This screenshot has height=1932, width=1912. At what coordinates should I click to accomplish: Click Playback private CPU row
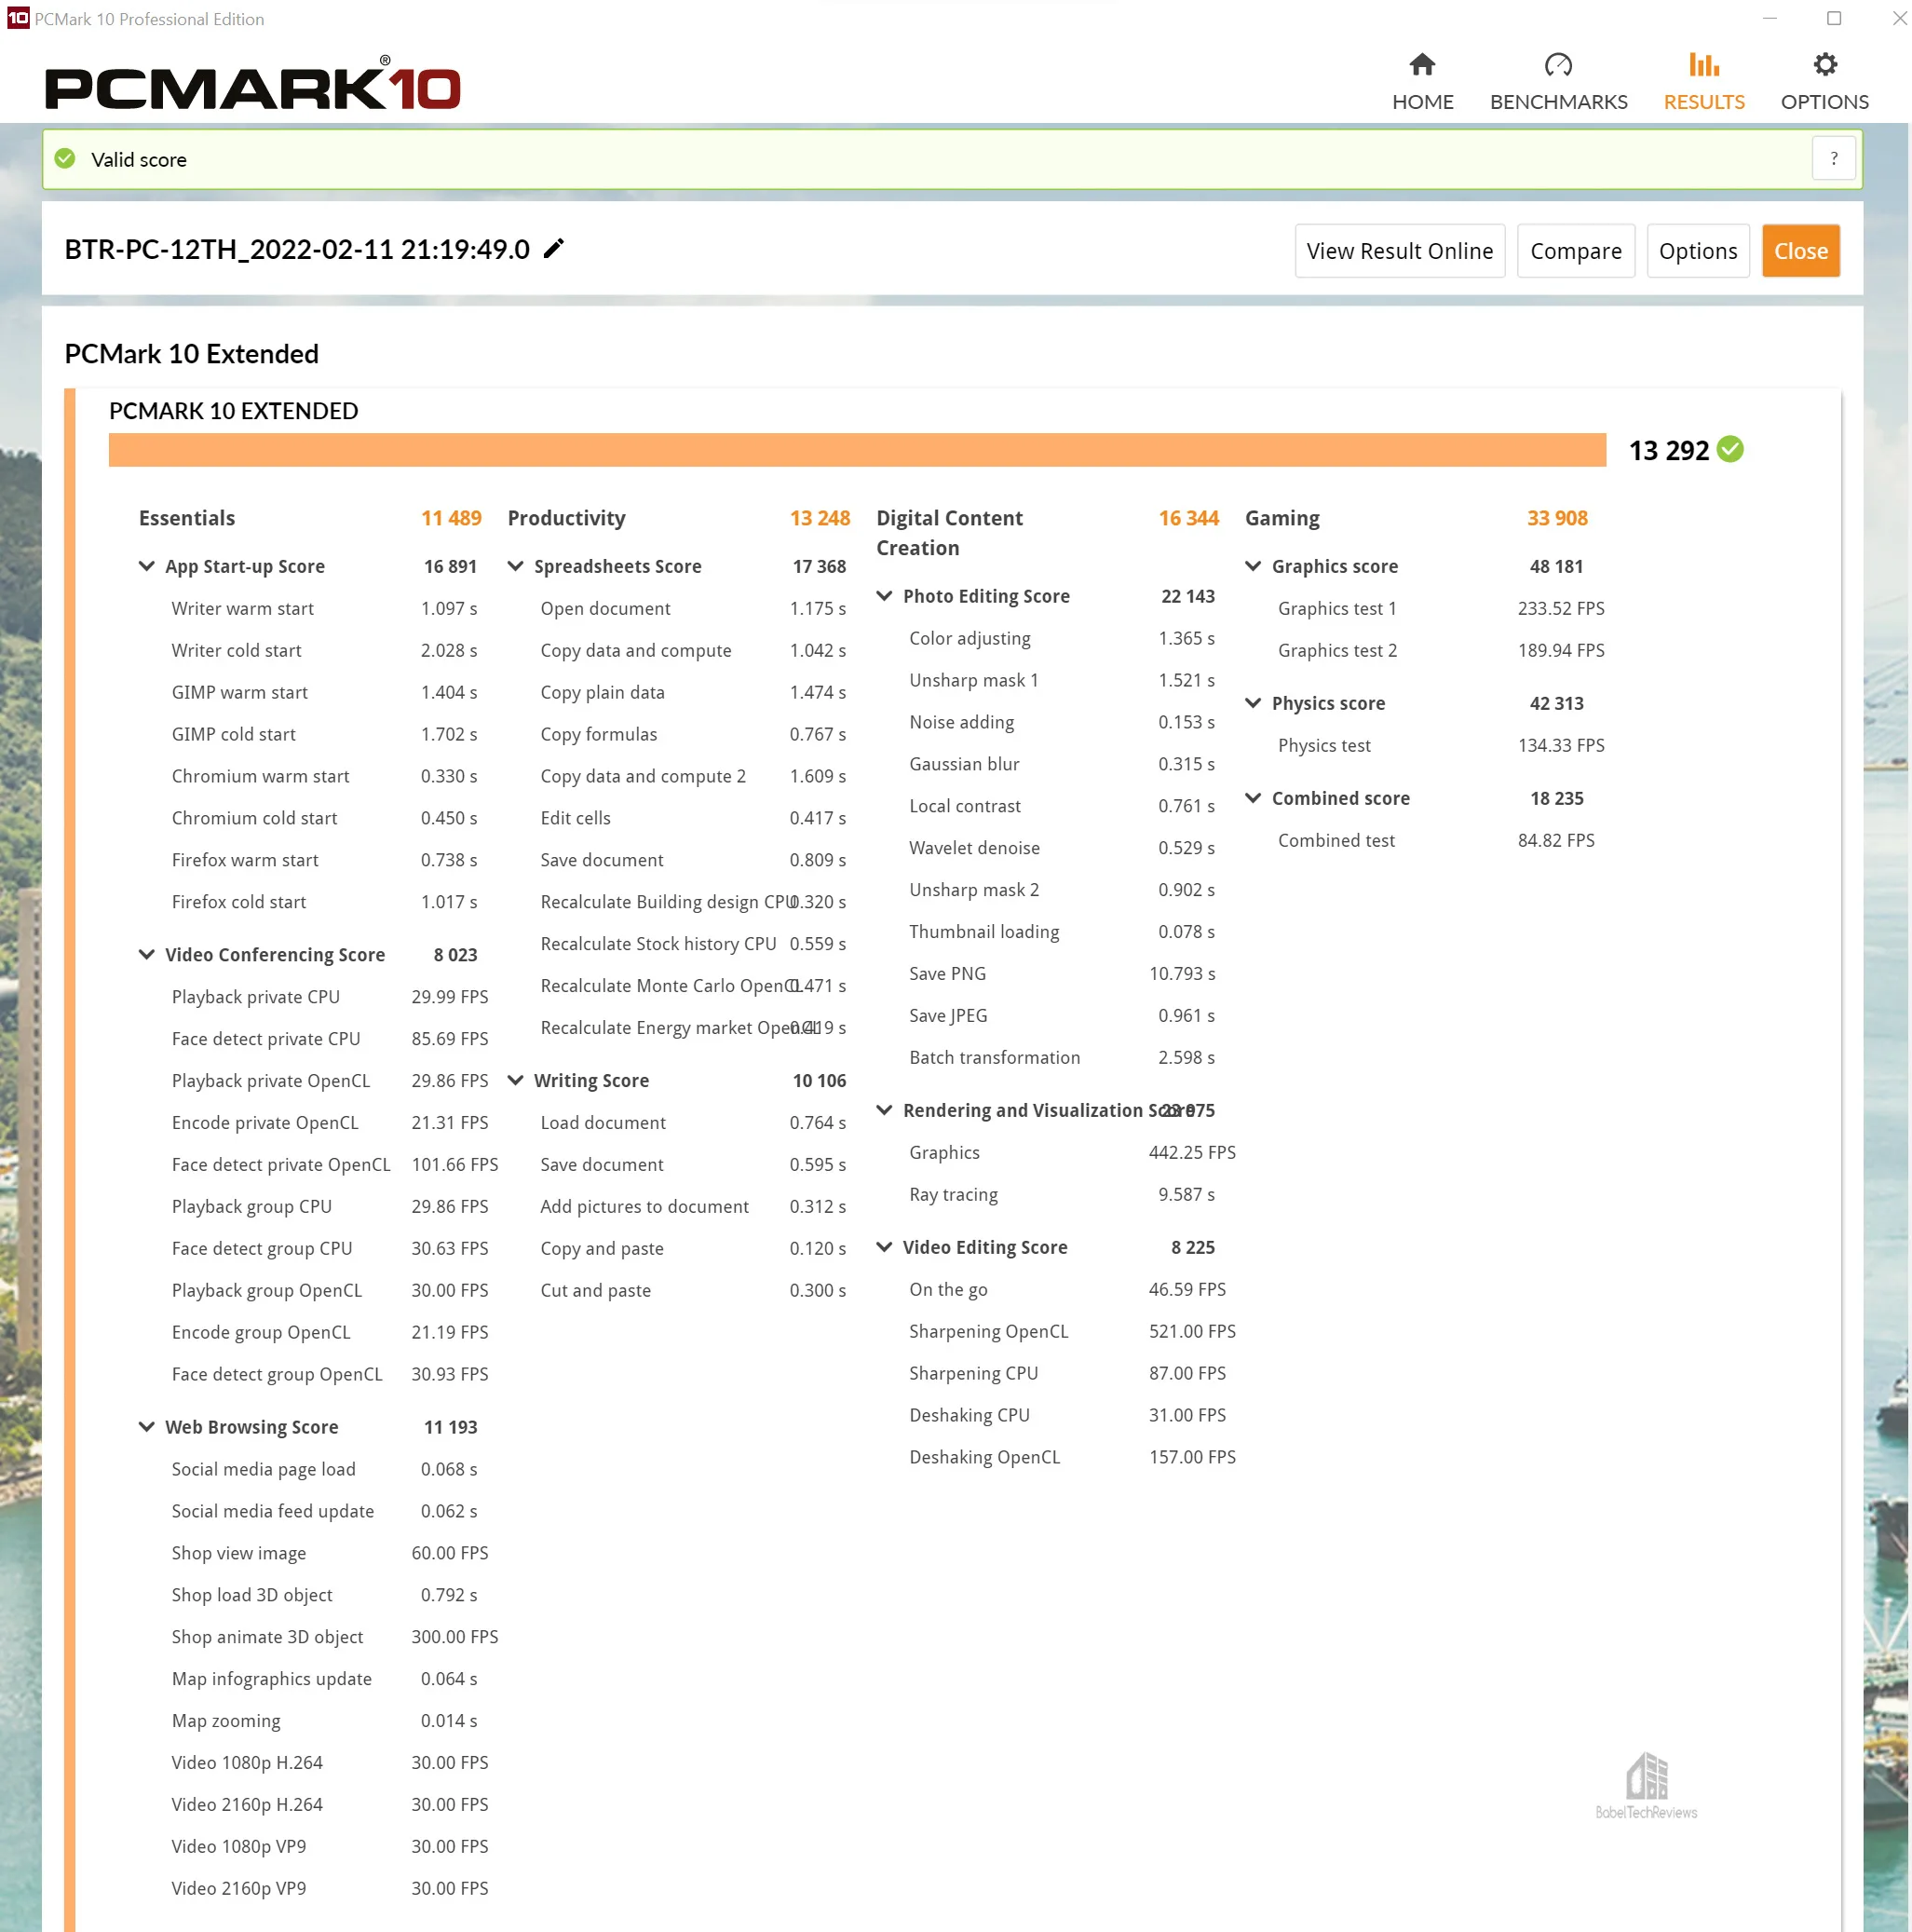[329, 998]
